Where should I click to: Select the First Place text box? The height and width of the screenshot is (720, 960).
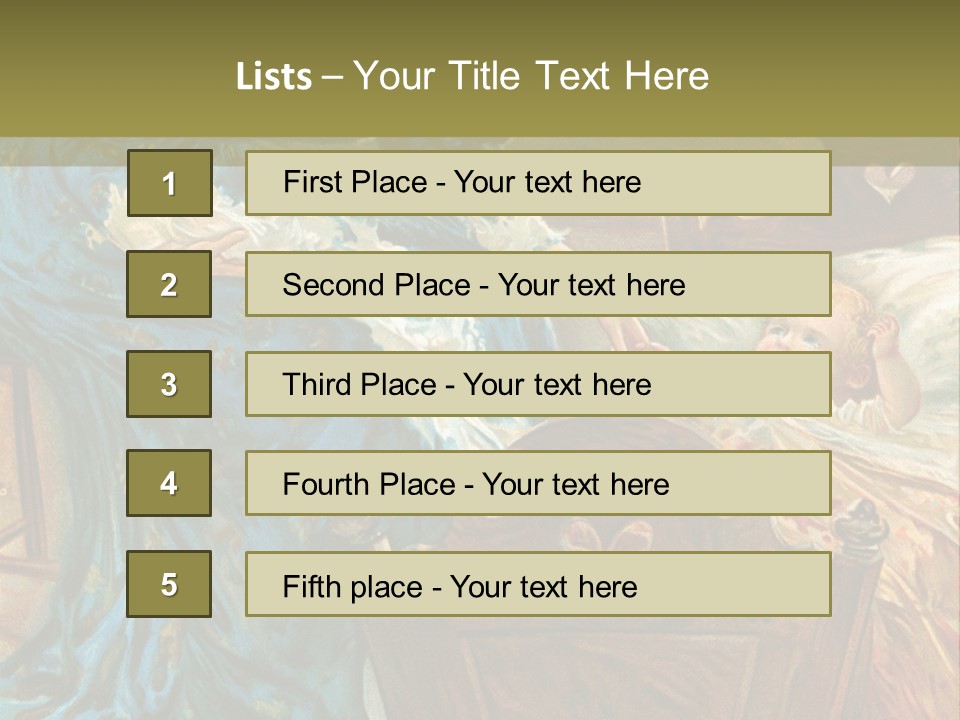coord(538,183)
